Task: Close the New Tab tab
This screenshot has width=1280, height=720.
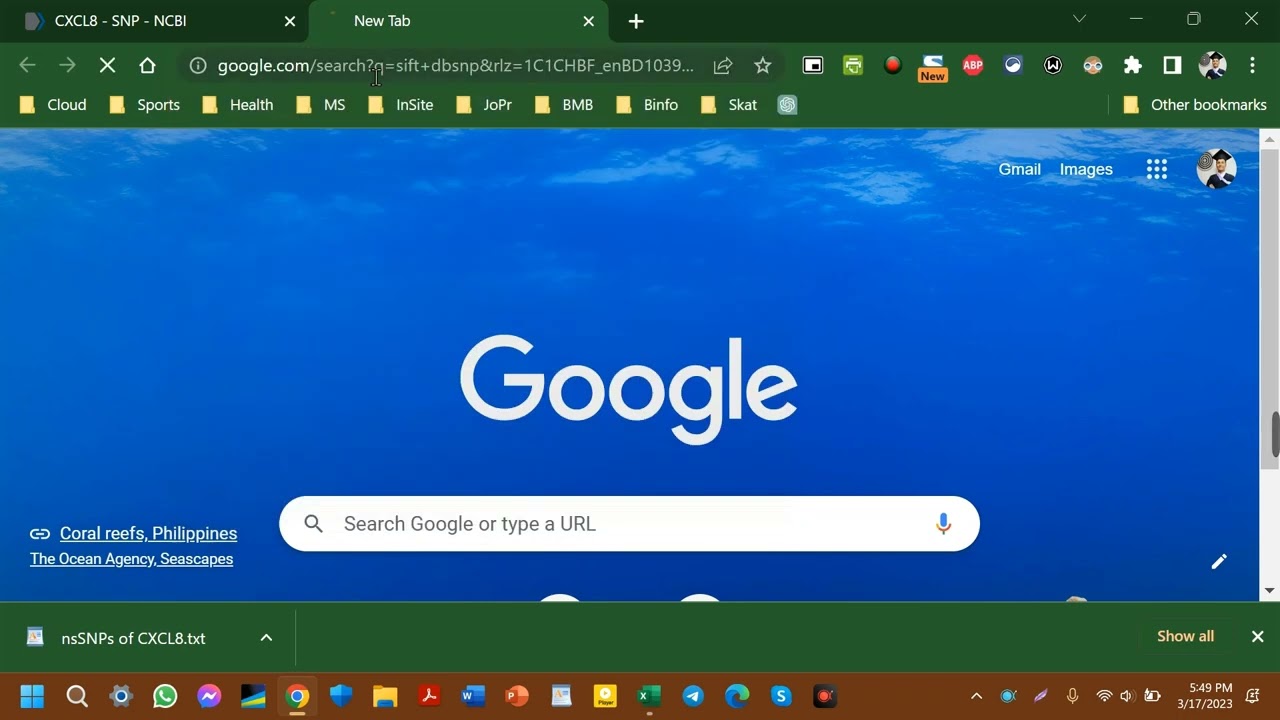Action: point(588,21)
